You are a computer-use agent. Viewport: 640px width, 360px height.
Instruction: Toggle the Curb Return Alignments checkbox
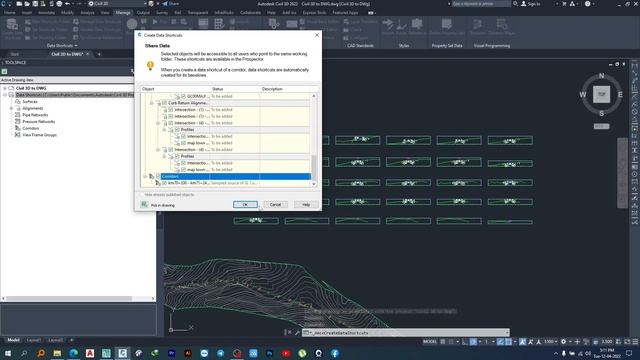164,103
